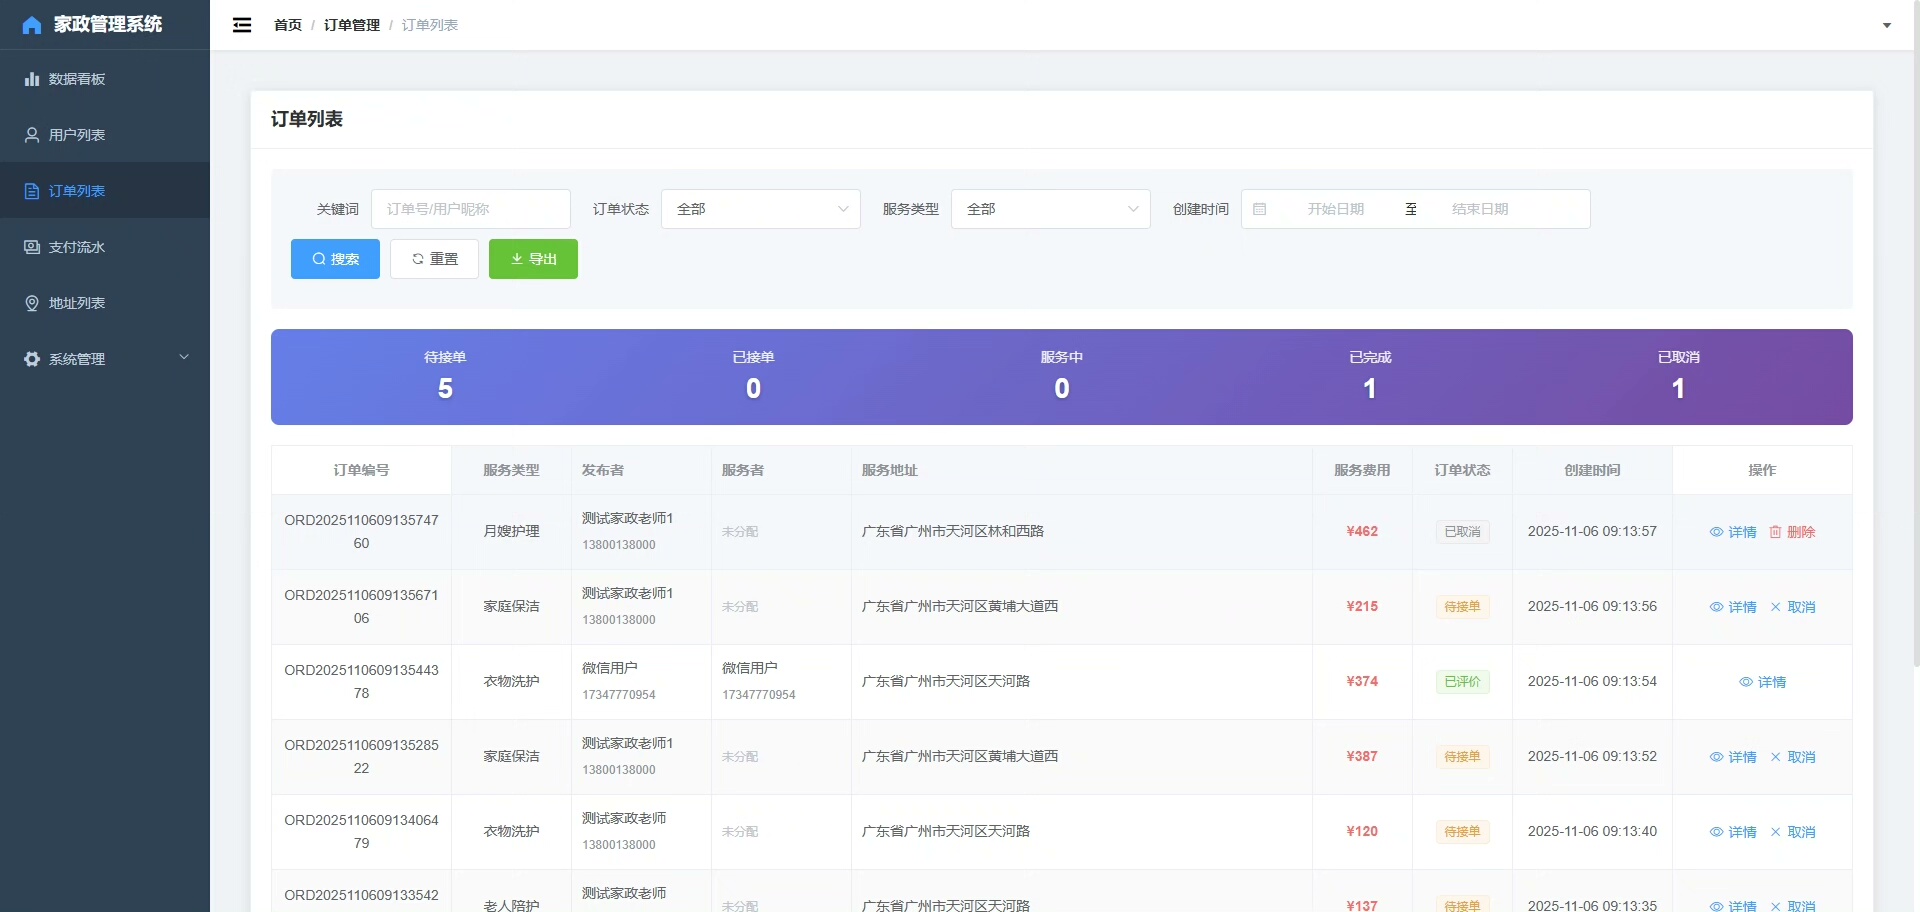Open 用户列表 in the sidebar

pyautogui.click(x=76, y=135)
